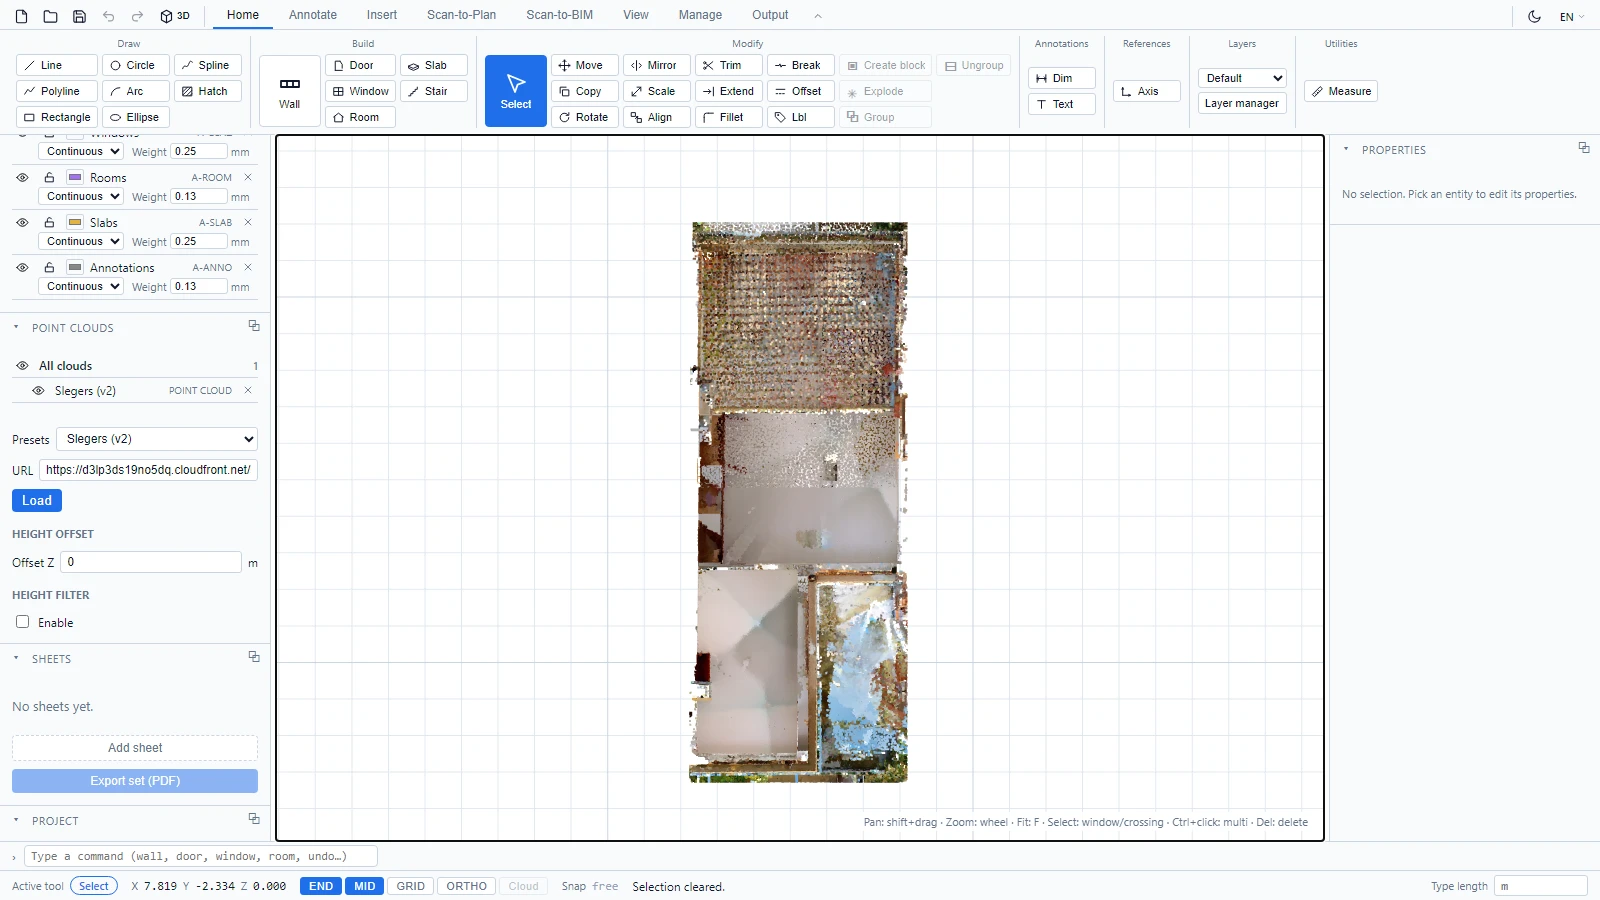Viewport: 1600px width, 900px height.
Task: Hide the Rooms layer with eye icon
Action: [22, 177]
